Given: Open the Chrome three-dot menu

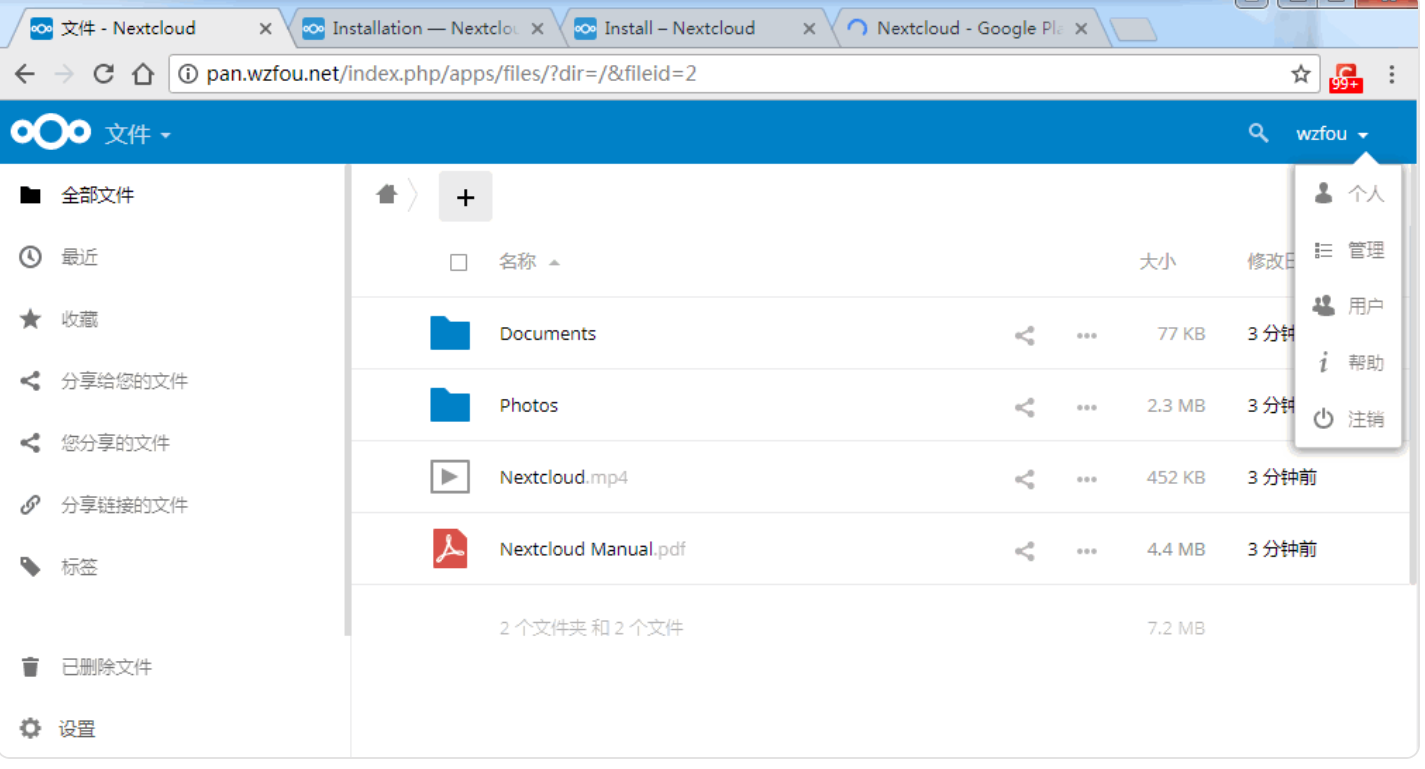Looking at the screenshot, I should point(1391,74).
